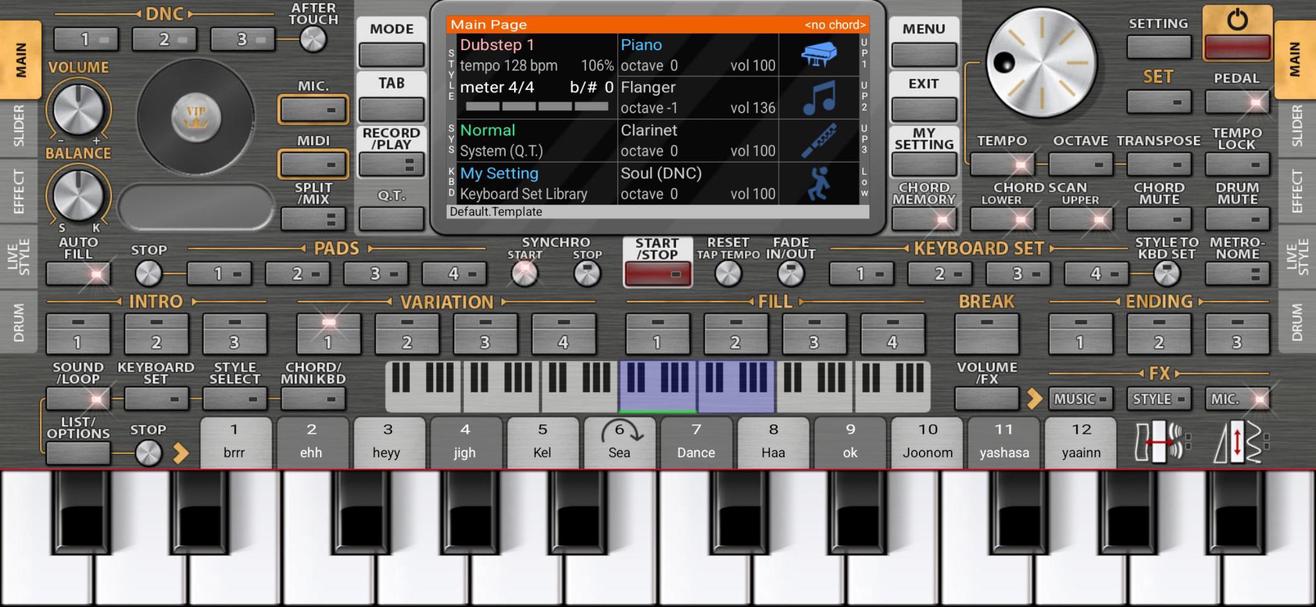Expand the orange arrow next to VOLUME/FX
This screenshot has height=607, width=1316.
[1038, 398]
